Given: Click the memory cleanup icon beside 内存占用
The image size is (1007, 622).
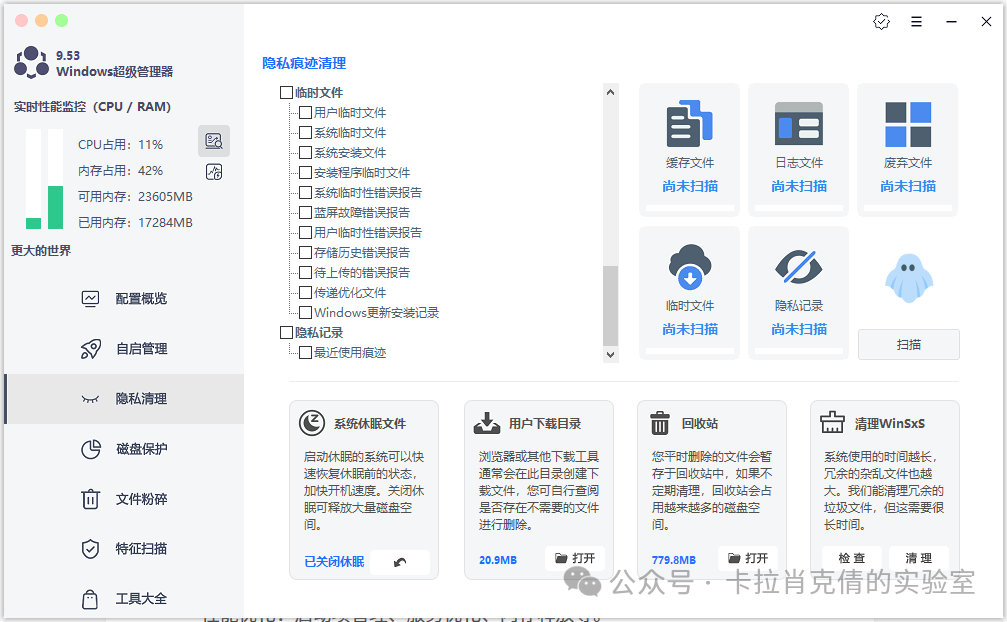Looking at the screenshot, I should (214, 171).
